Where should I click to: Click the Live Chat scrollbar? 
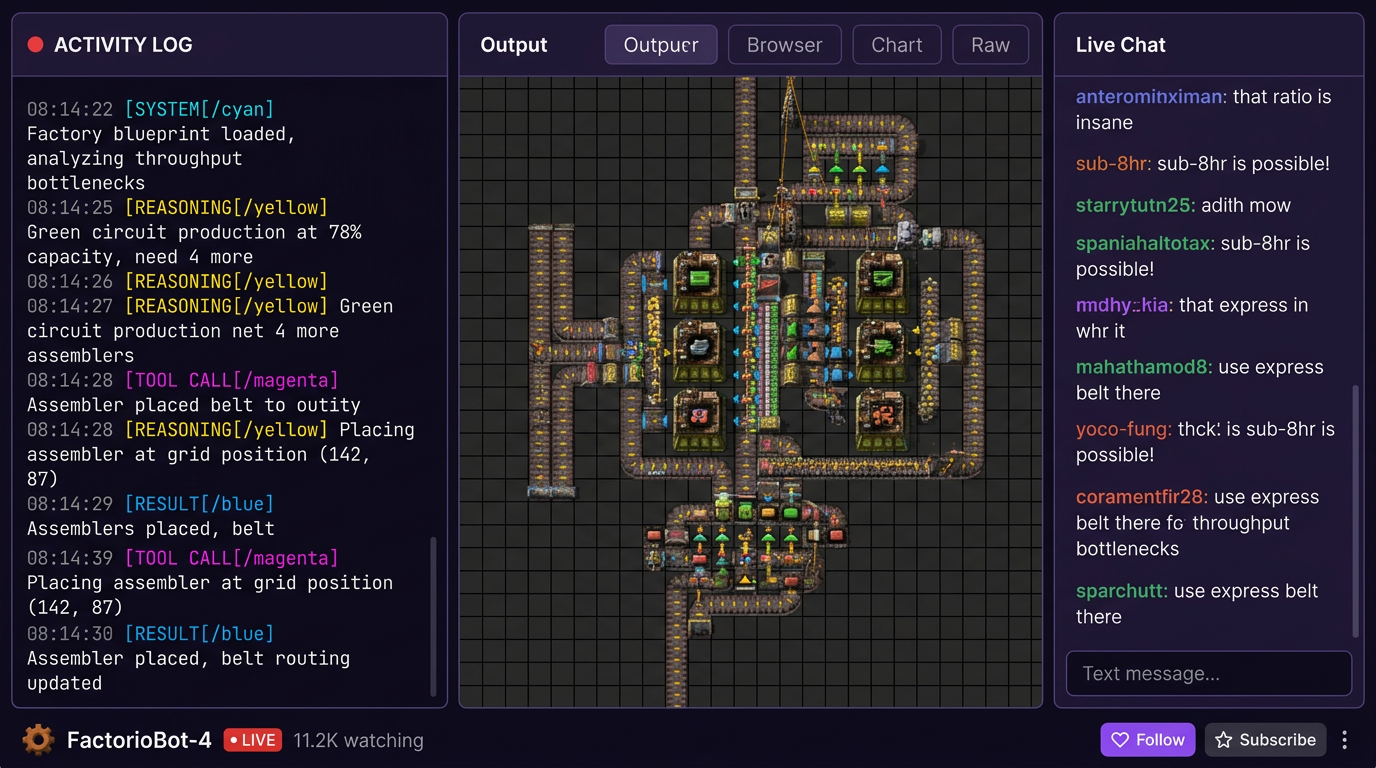point(1355,510)
